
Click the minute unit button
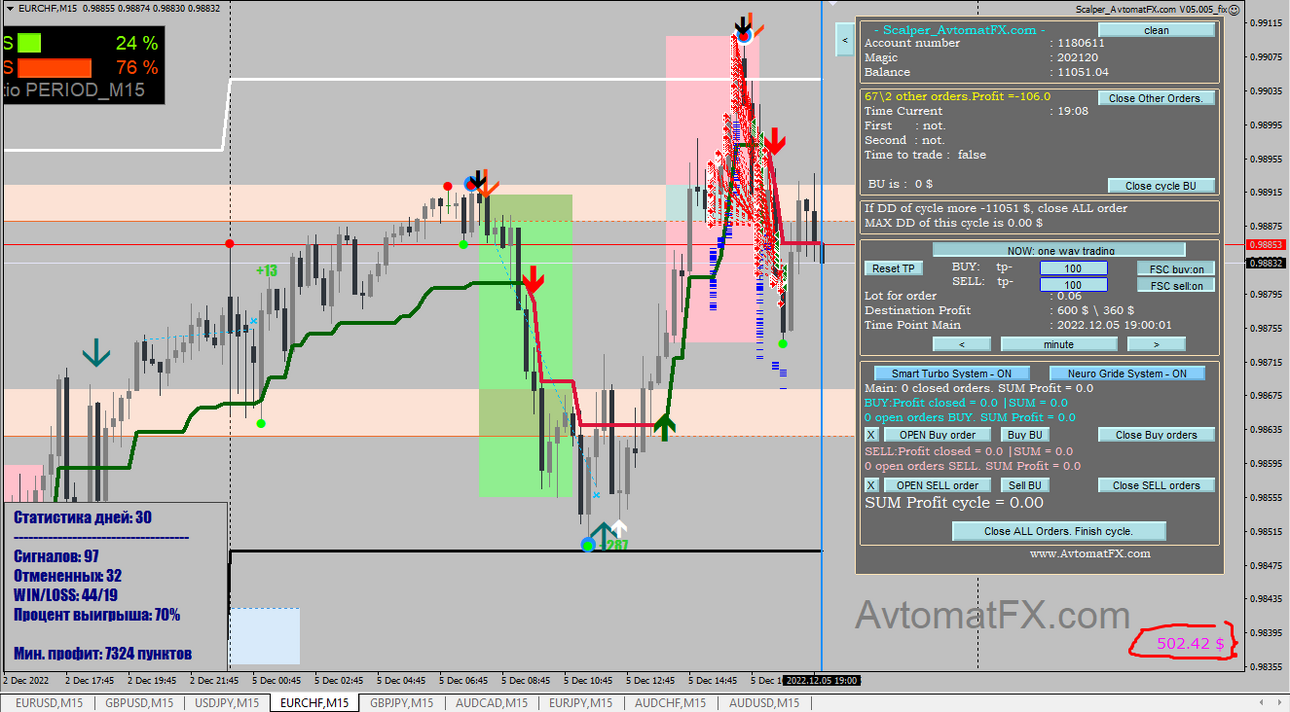coord(1058,343)
